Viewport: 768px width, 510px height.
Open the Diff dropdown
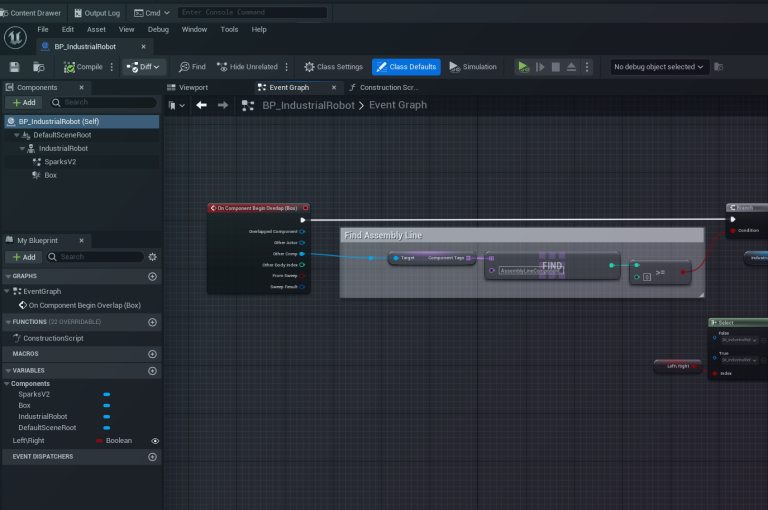[144, 67]
